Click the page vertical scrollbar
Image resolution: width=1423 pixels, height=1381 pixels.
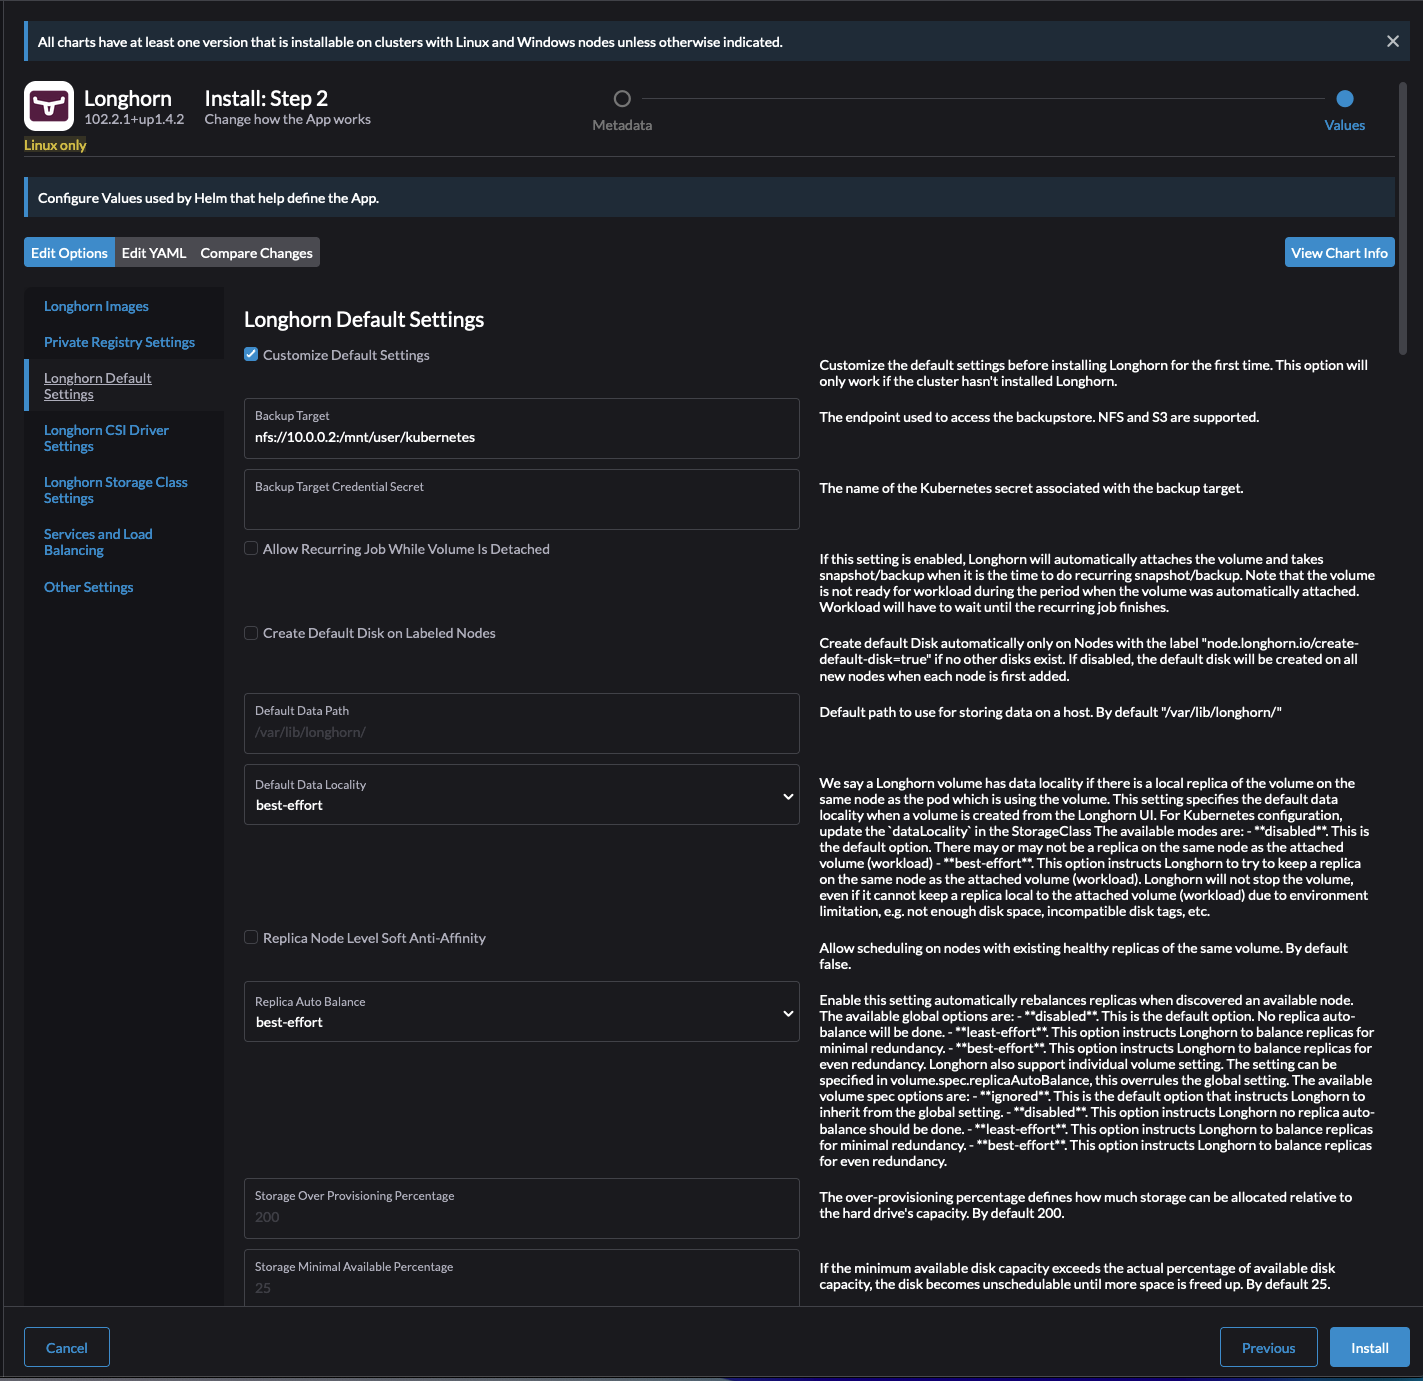click(1402, 220)
